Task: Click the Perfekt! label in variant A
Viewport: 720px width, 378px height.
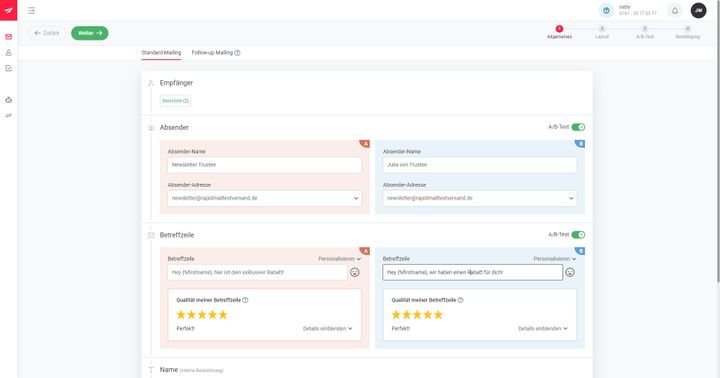Action: click(x=186, y=328)
